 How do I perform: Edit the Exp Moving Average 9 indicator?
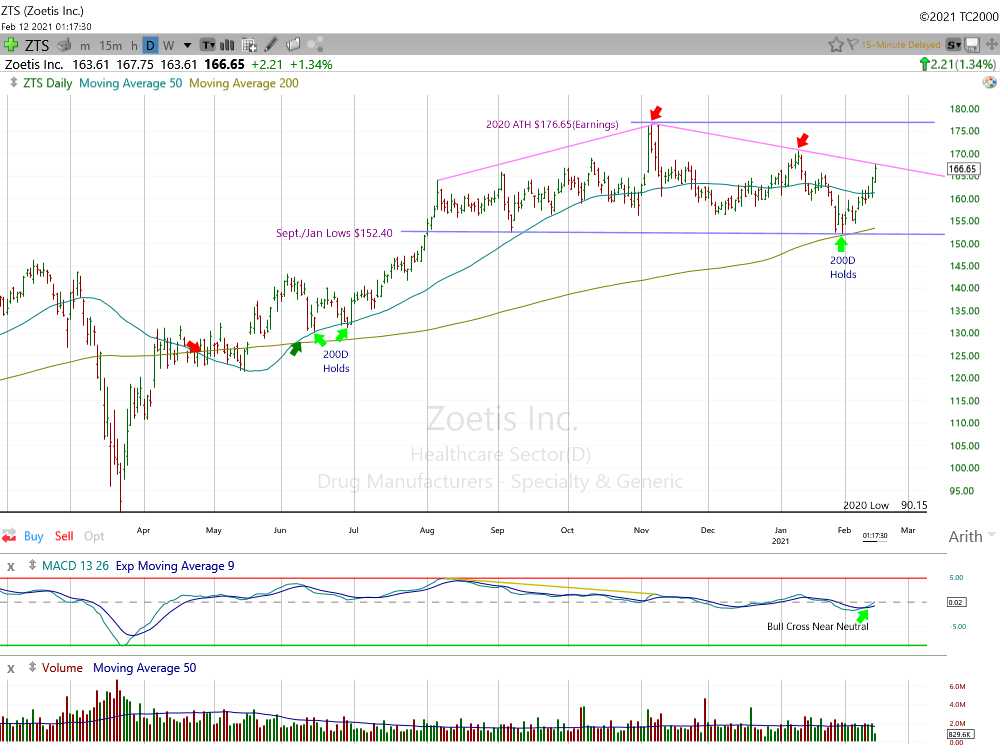(175, 566)
